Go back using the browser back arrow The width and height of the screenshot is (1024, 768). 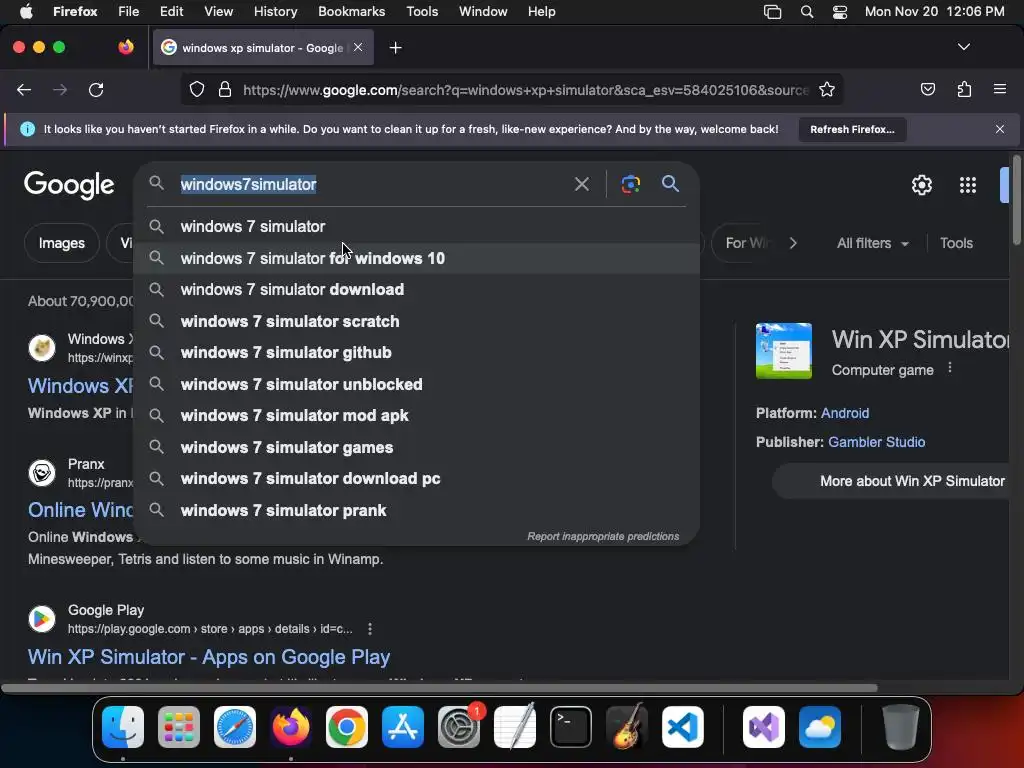coord(24,89)
